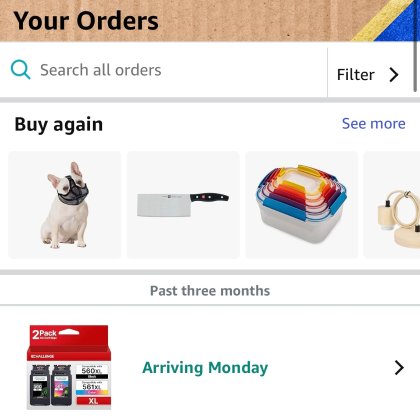Viewport: 420px width, 420px height.
Task: Click the teal magnifying glass search icon
Action: [x=21, y=70]
